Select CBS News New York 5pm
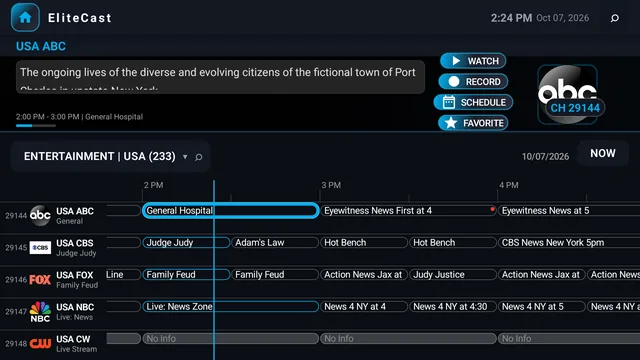The height and width of the screenshot is (360, 640). [x=569, y=242]
